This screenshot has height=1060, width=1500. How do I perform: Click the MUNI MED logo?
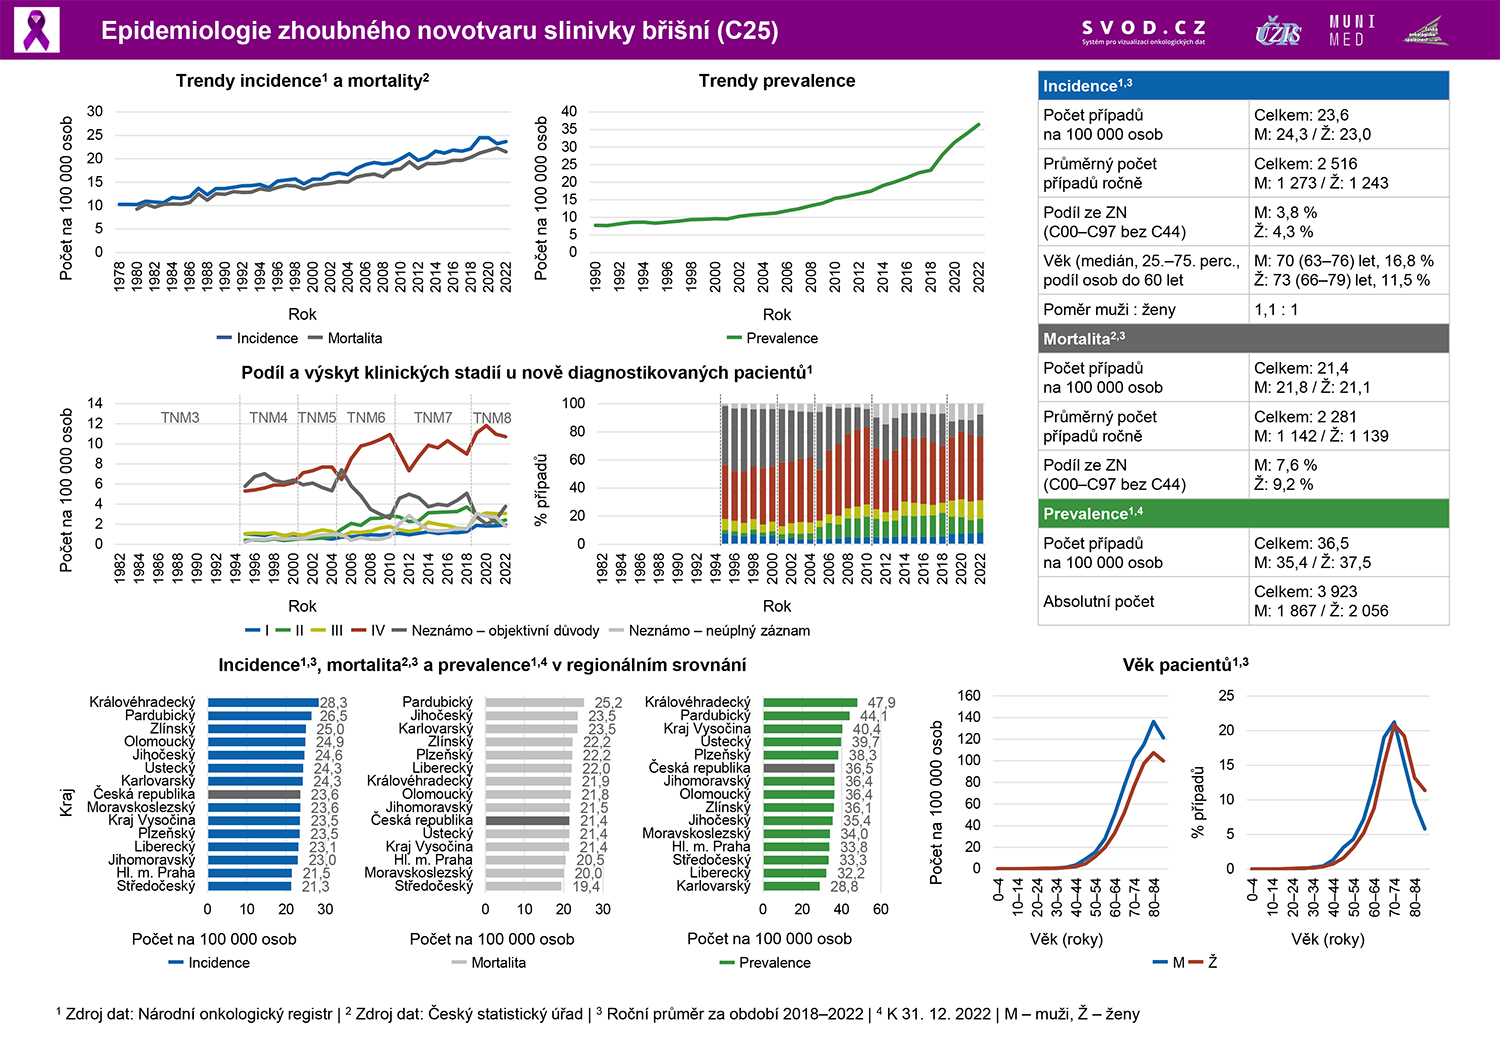pyautogui.click(x=1352, y=31)
